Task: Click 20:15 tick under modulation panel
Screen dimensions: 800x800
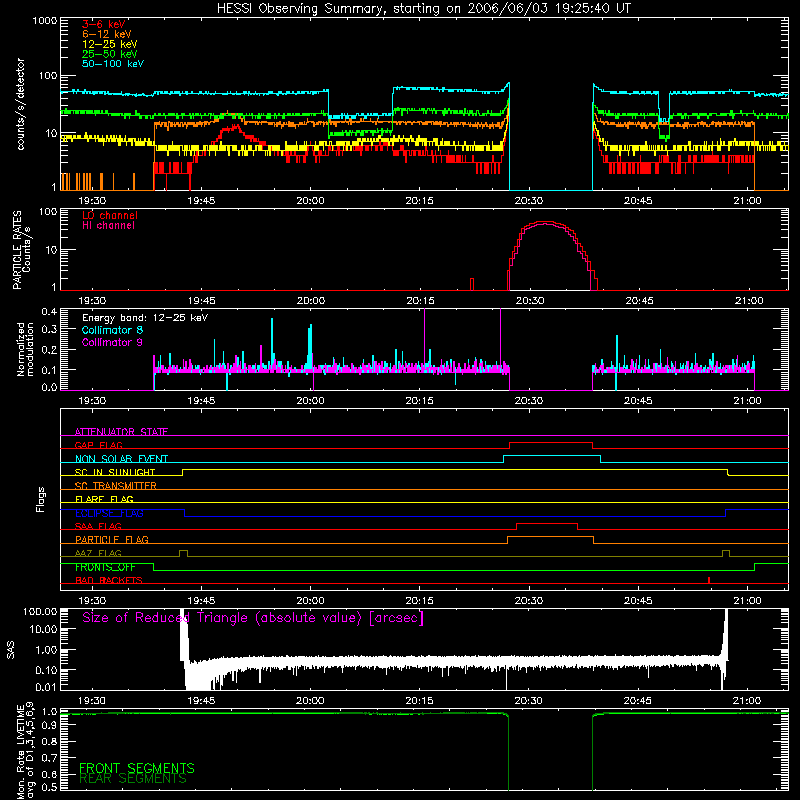Action: point(419,401)
